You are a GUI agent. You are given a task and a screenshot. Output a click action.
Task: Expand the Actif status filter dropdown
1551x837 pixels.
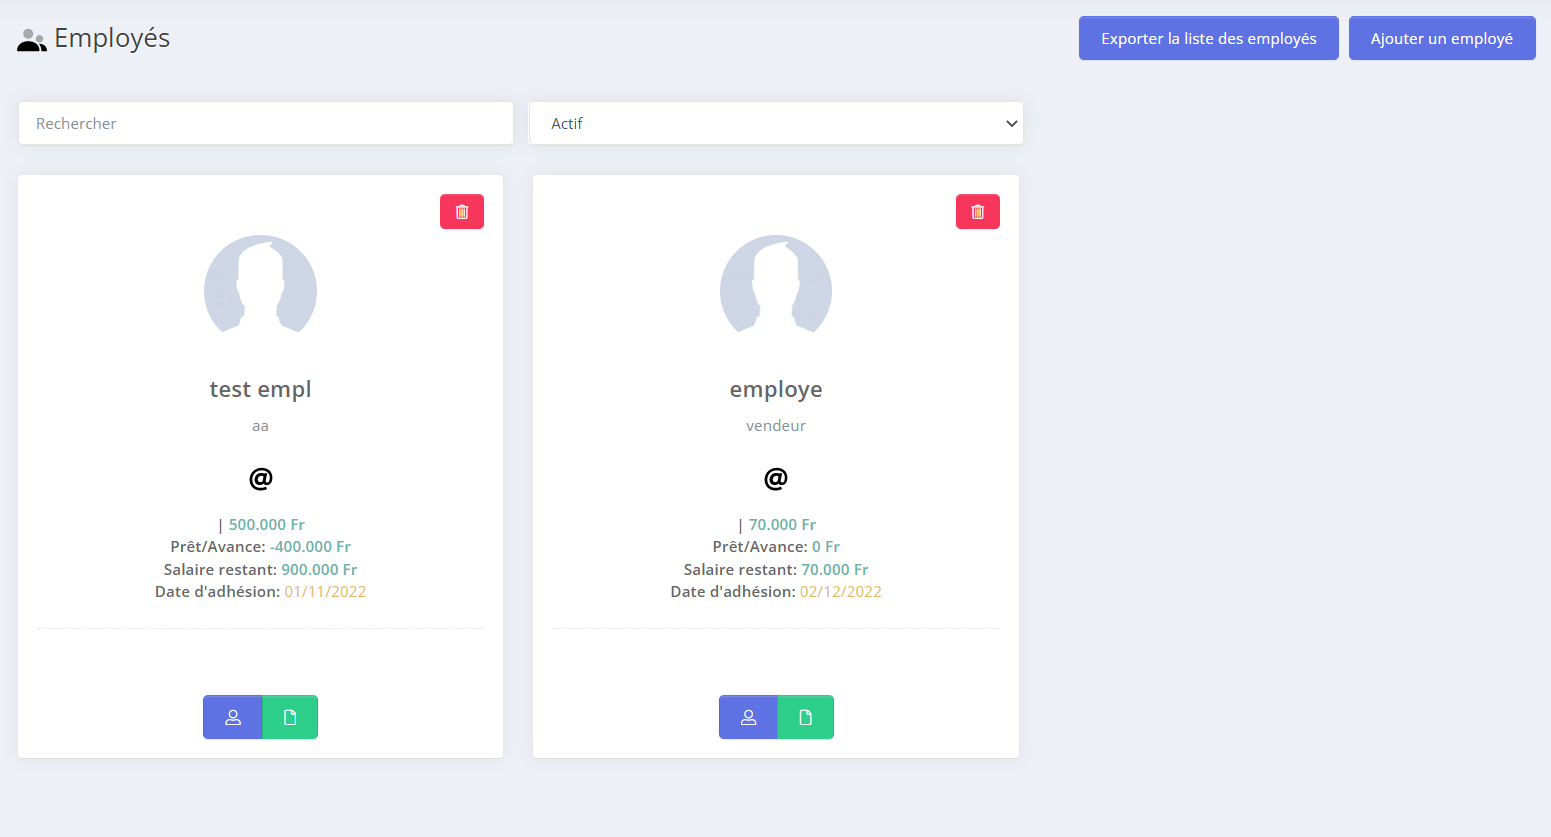click(x=775, y=123)
